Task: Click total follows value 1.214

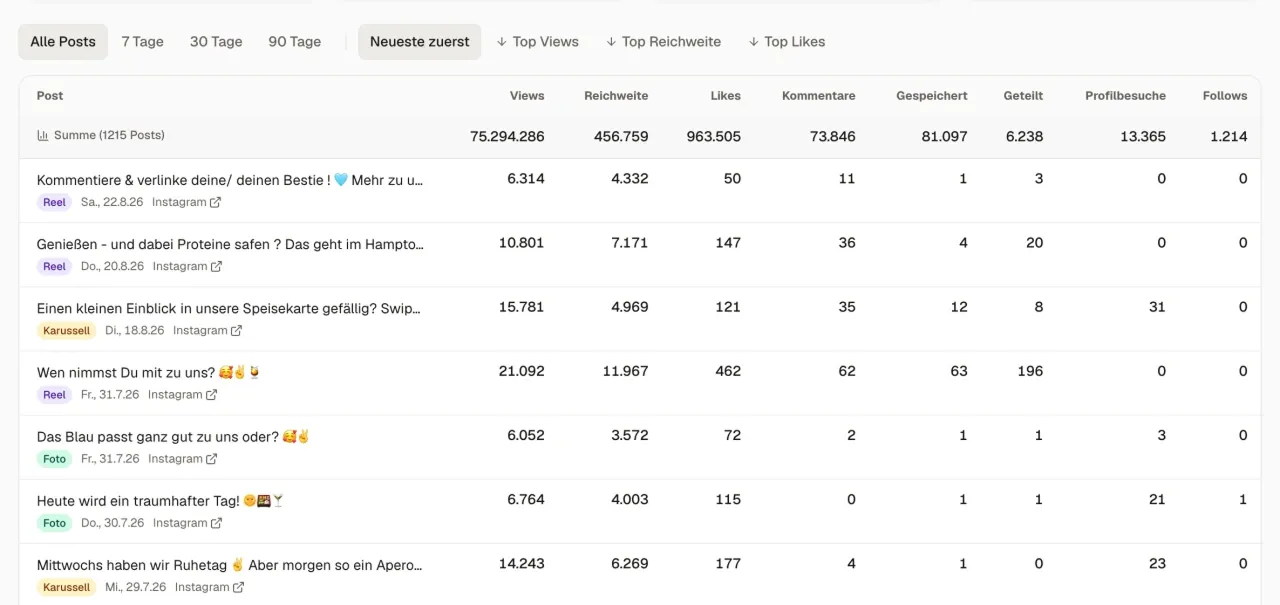Action: (x=1229, y=136)
